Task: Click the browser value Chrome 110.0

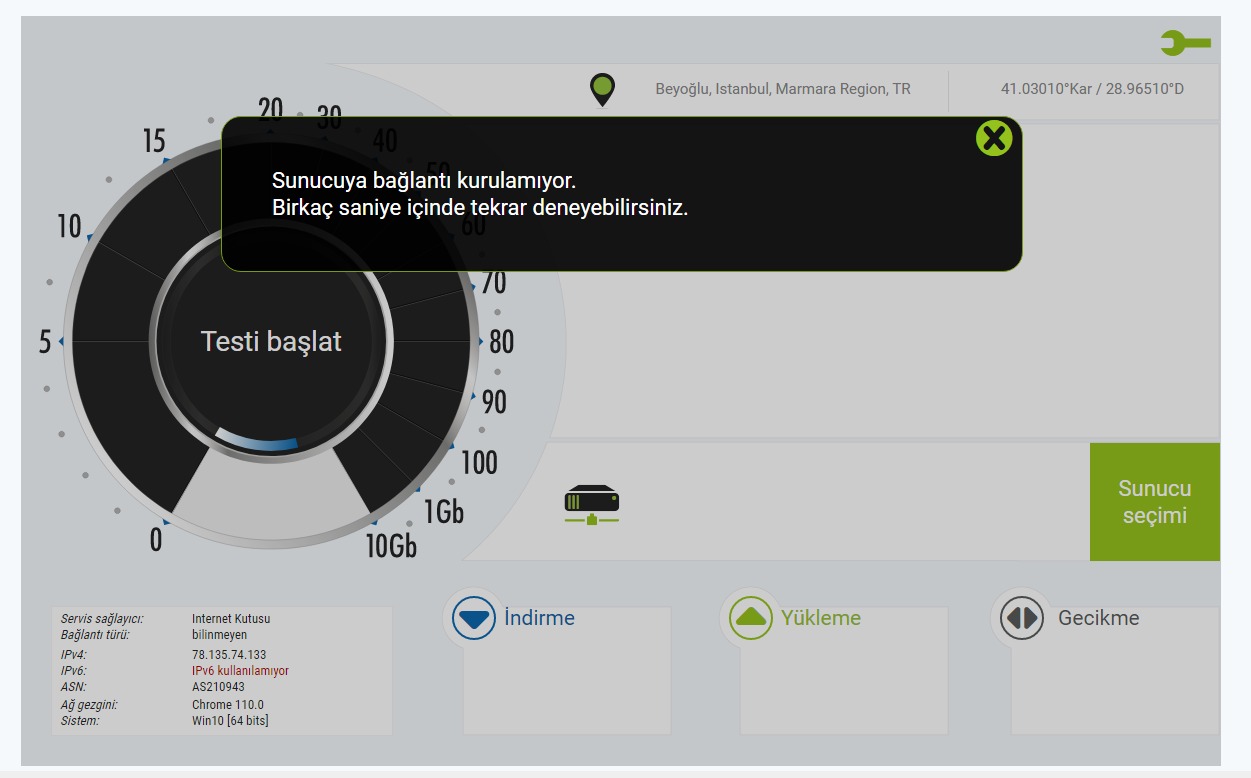Action: pos(228,705)
